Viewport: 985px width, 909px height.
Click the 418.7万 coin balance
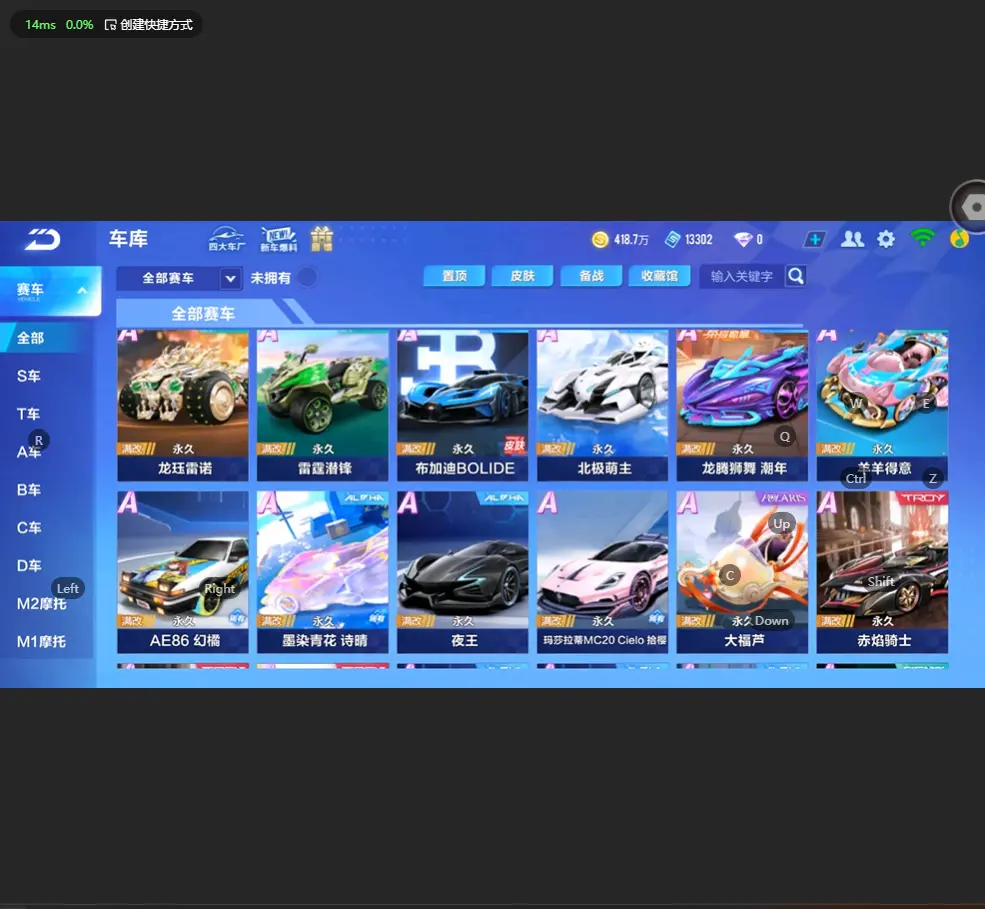(631, 240)
